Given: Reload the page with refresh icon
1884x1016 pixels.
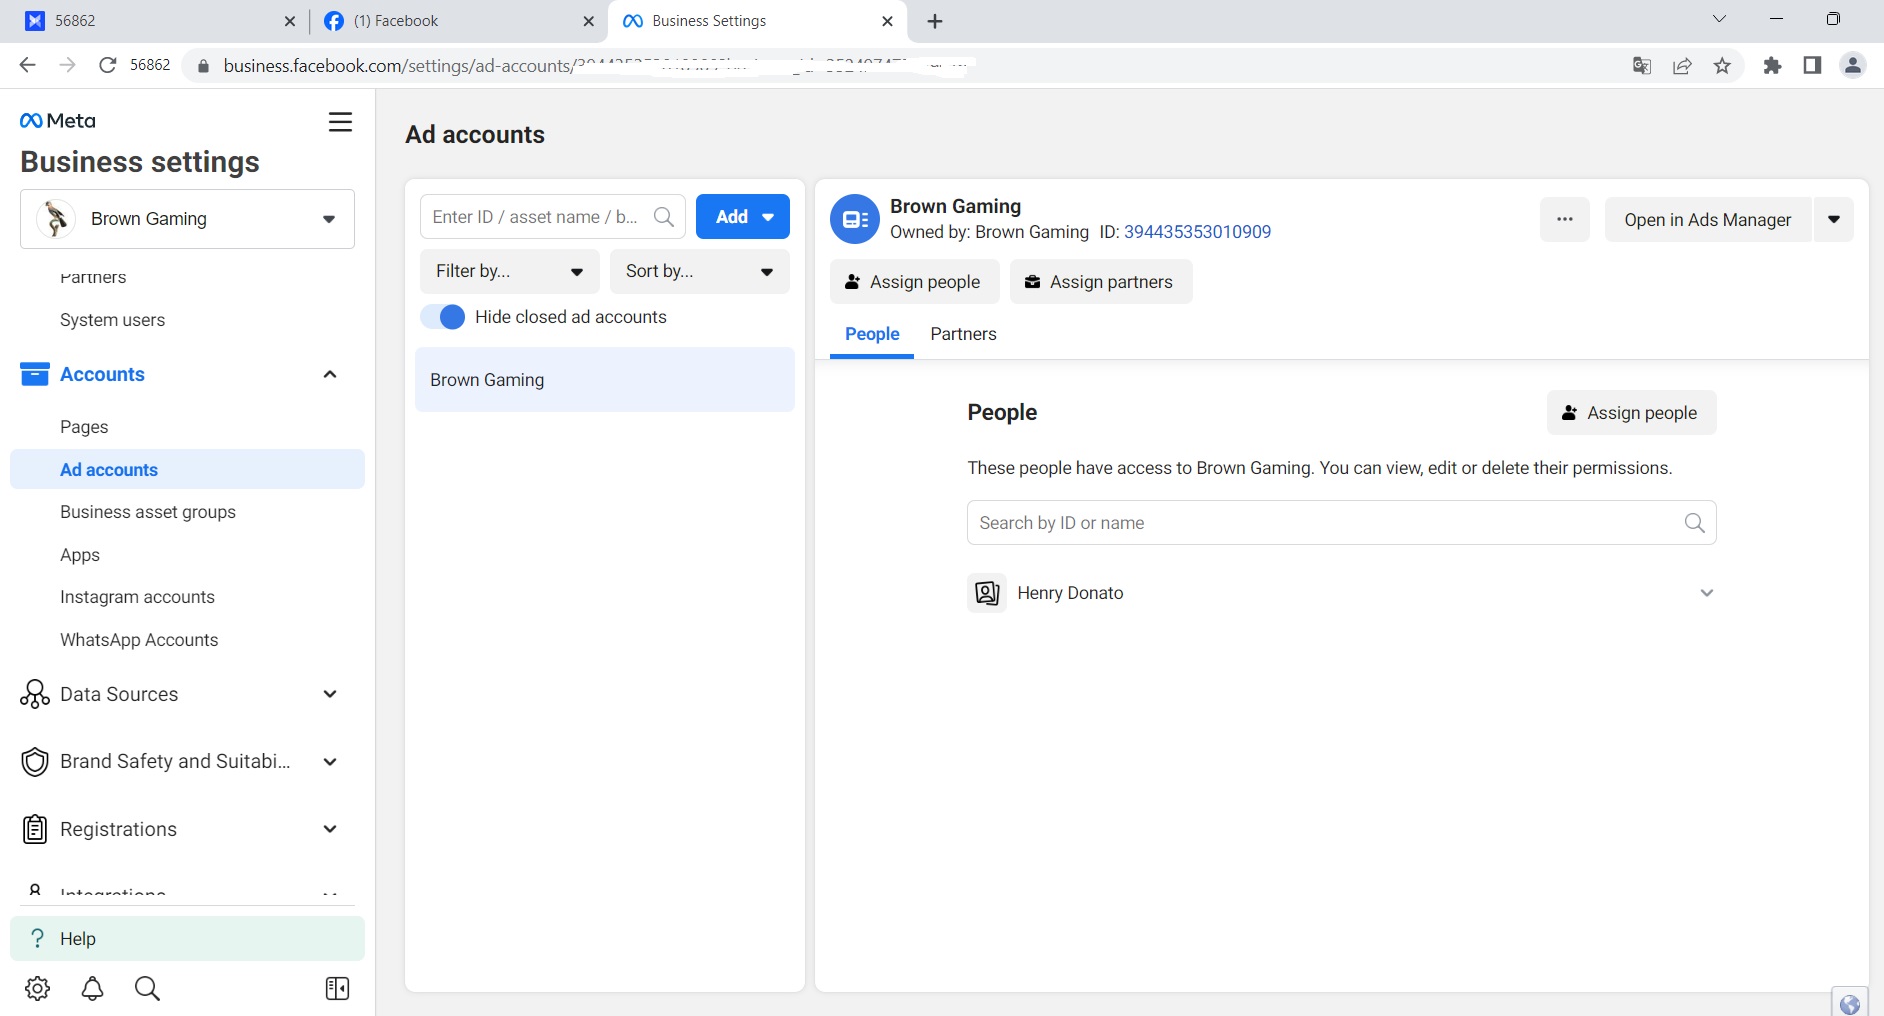Looking at the screenshot, I should 108,65.
